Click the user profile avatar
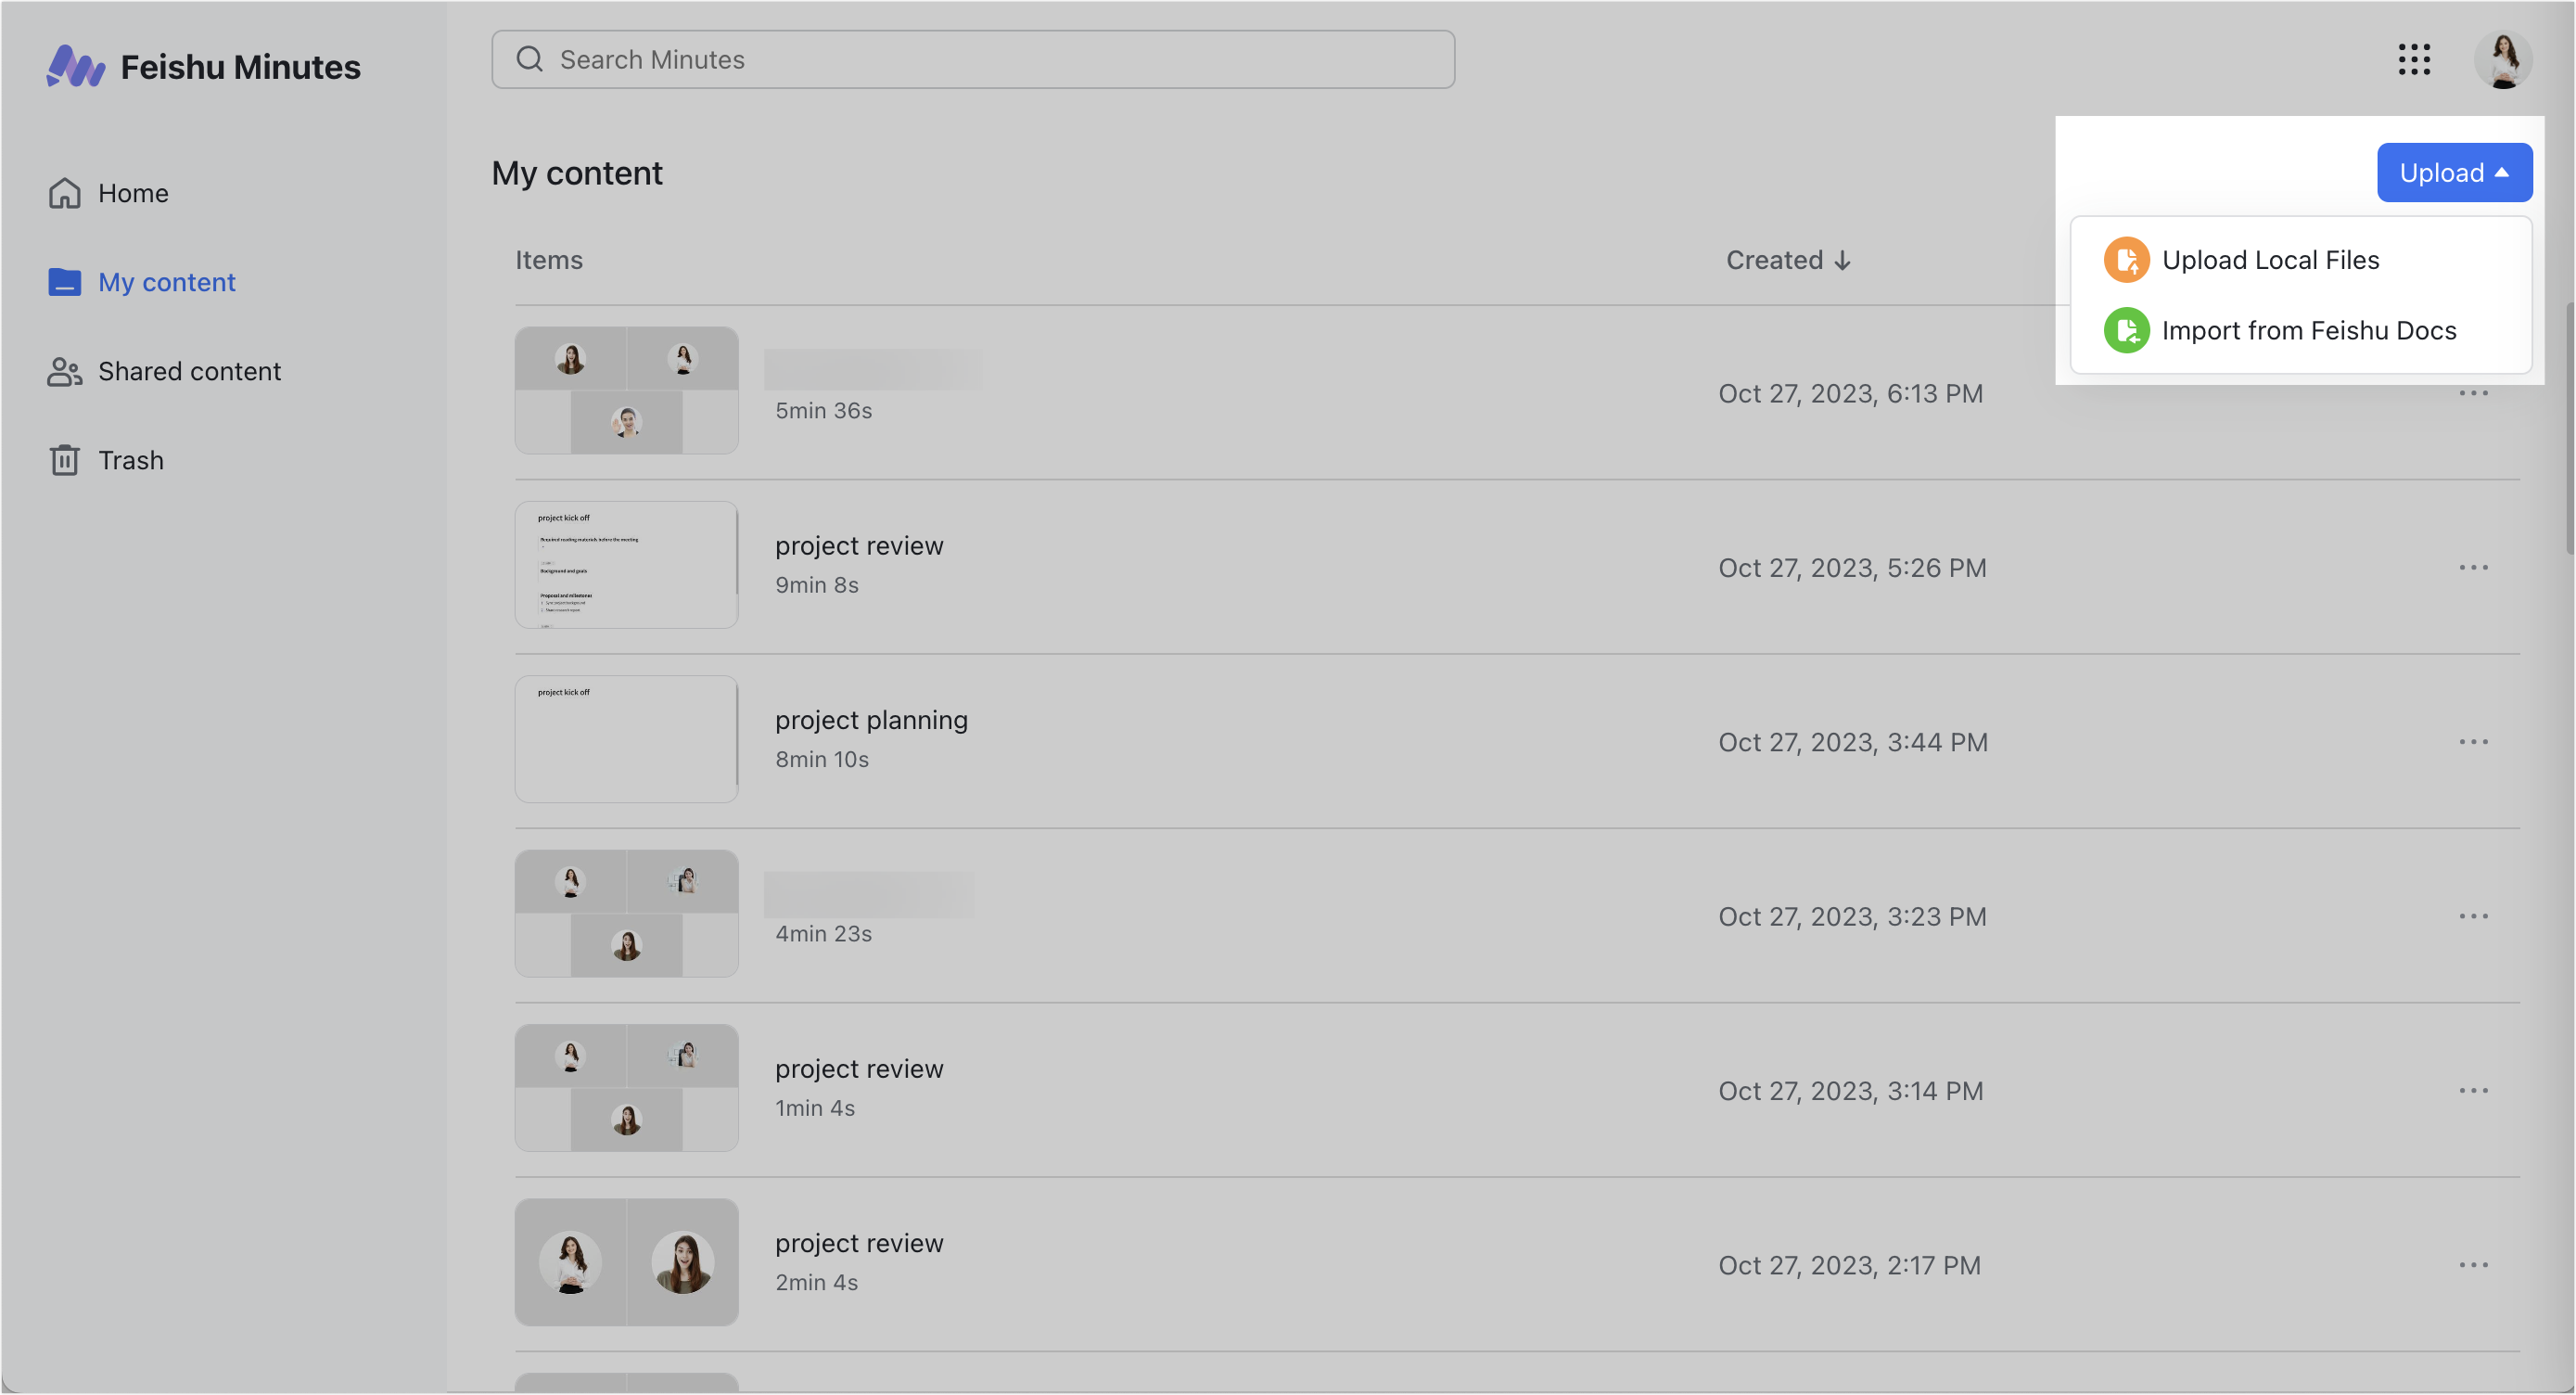Screen dimensions: 2576x1395 click(x=2502, y=60)
